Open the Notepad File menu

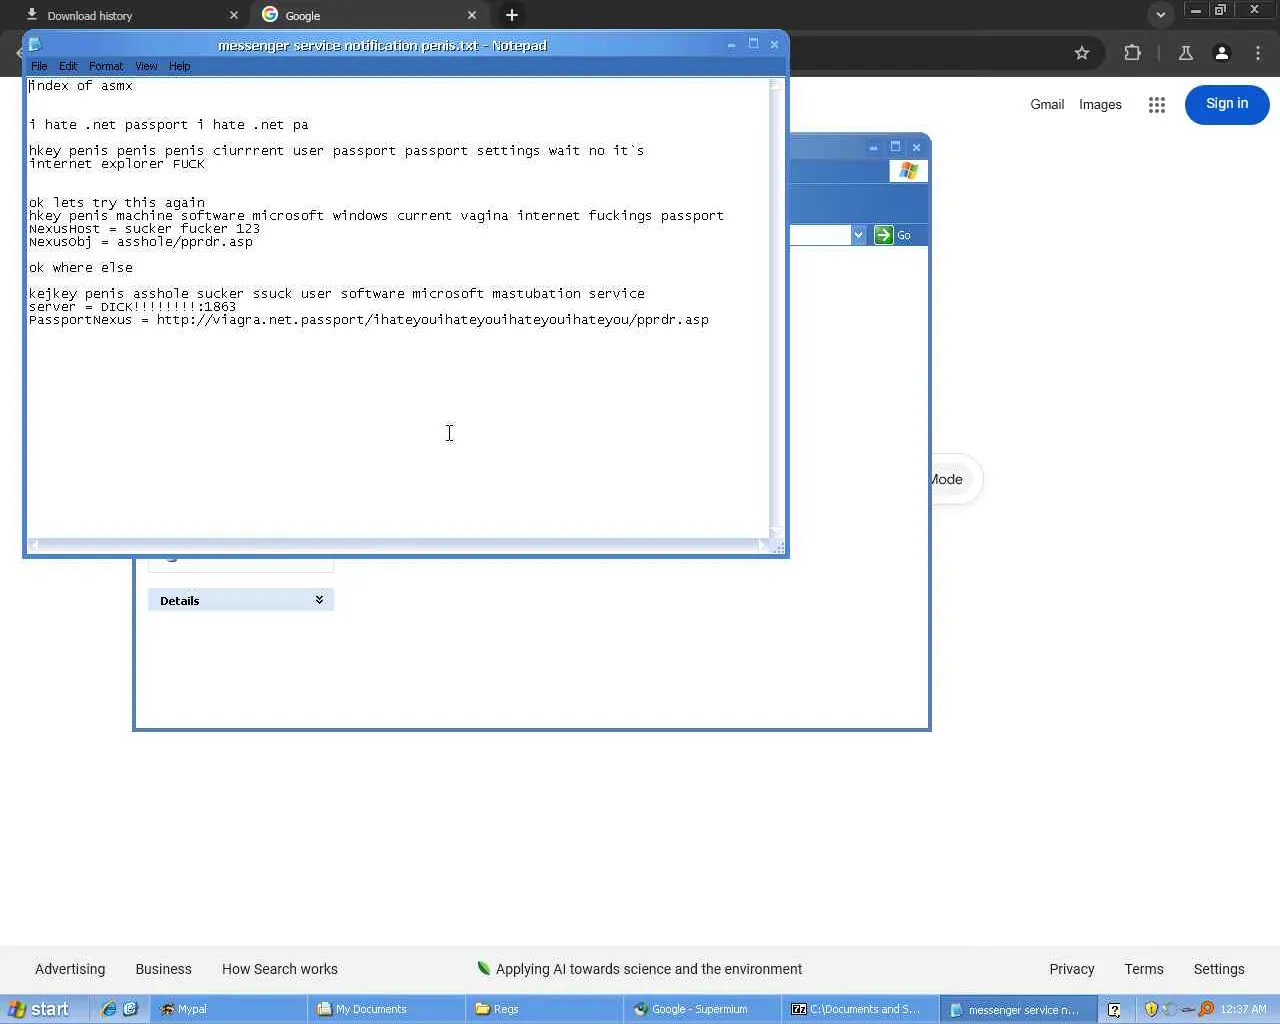[39, 66]
